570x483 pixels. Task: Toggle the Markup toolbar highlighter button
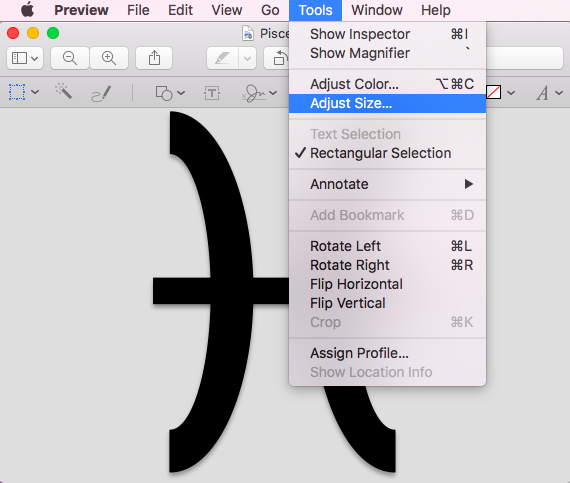222,58
